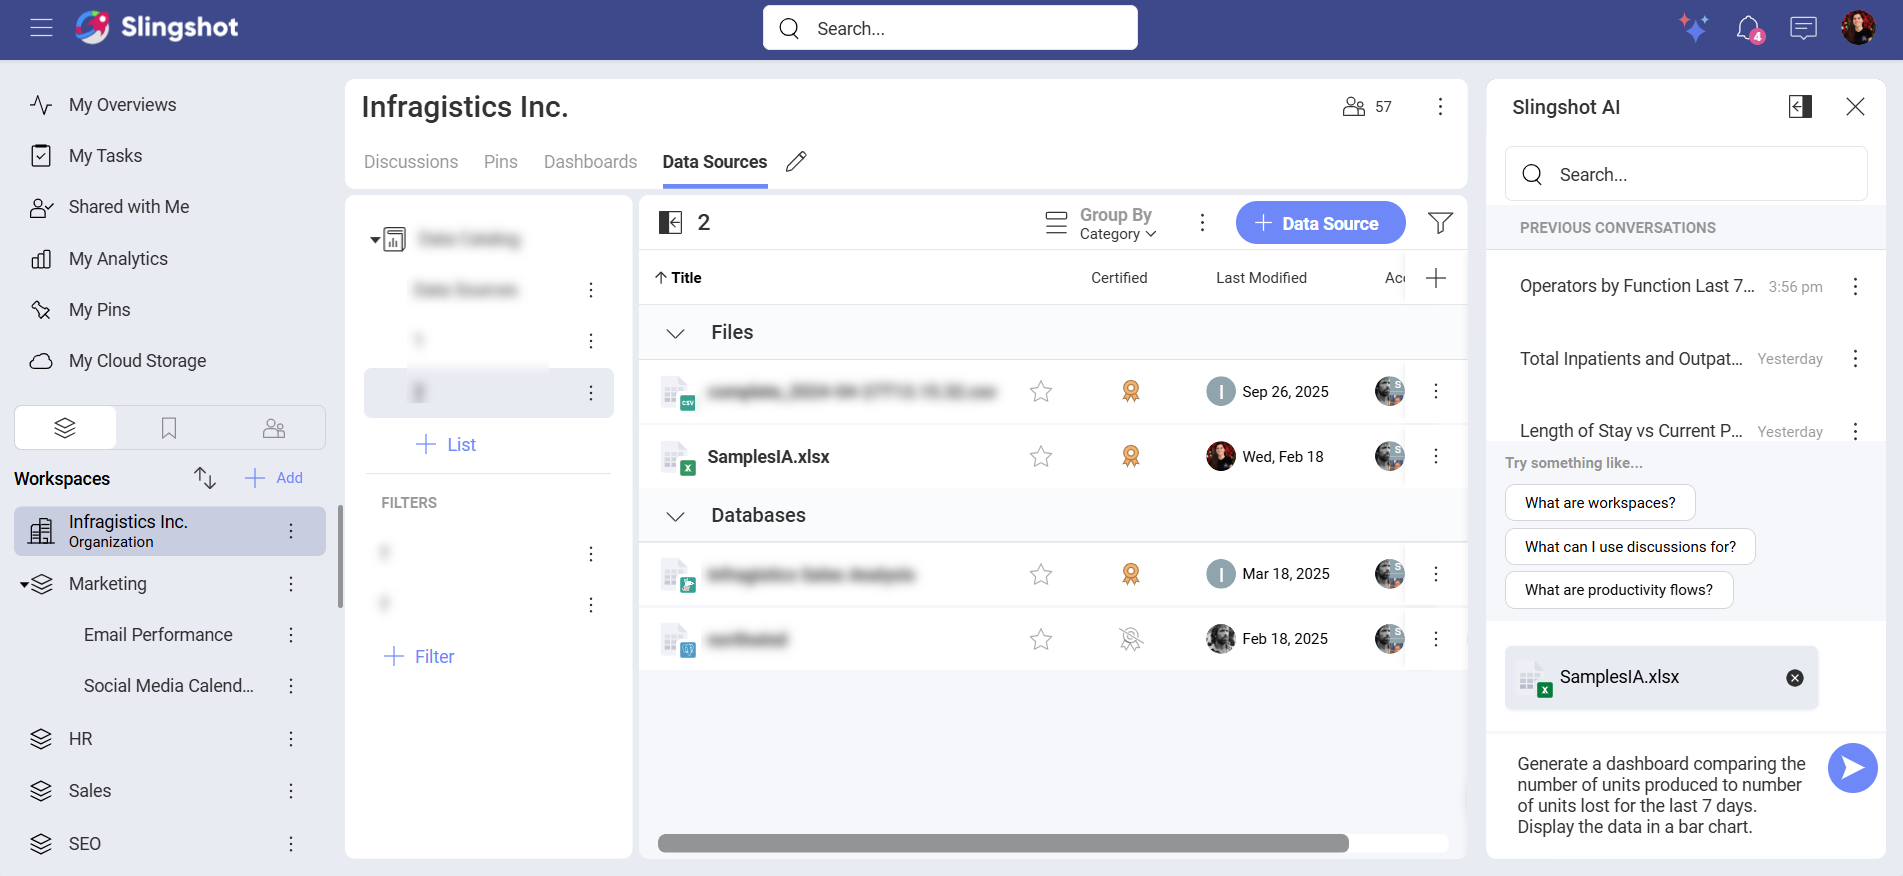Add a new Filter

pyautogui.click(x=419, y=657)
